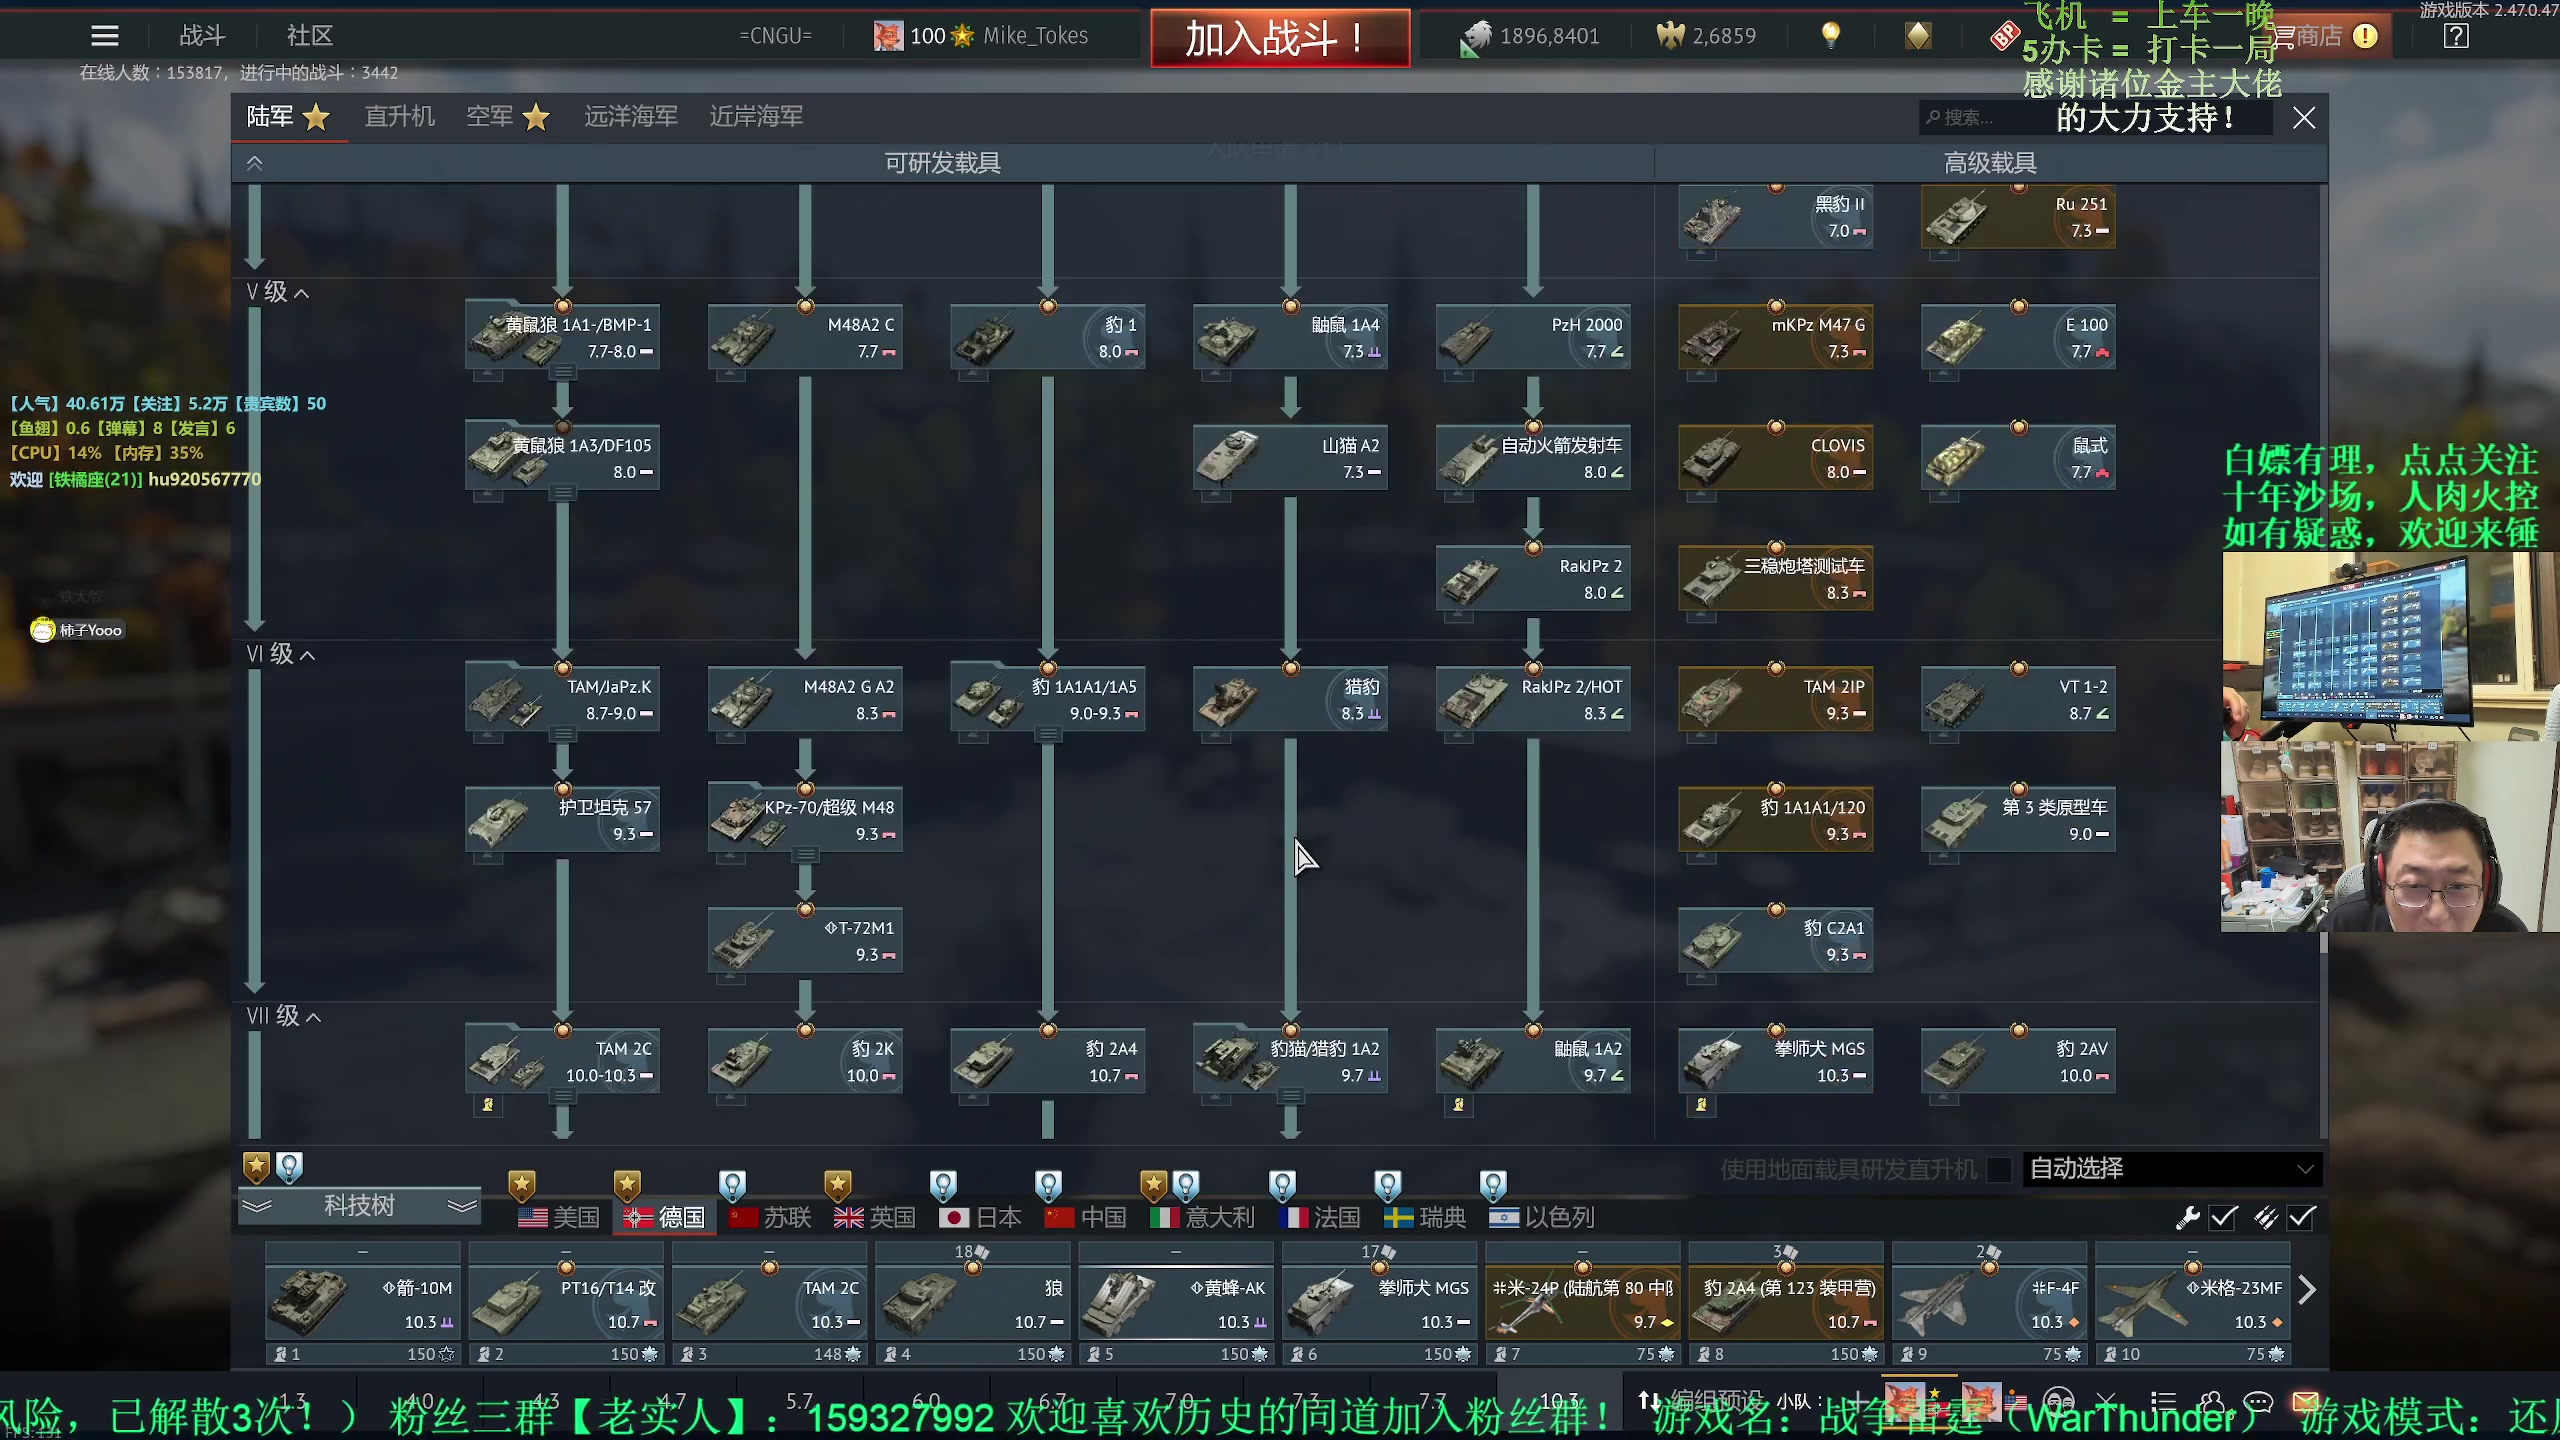Select crew slot 5 with 黄蜂-AK
Screen dimensions: 2560x1440
tap(1176, 1304)
